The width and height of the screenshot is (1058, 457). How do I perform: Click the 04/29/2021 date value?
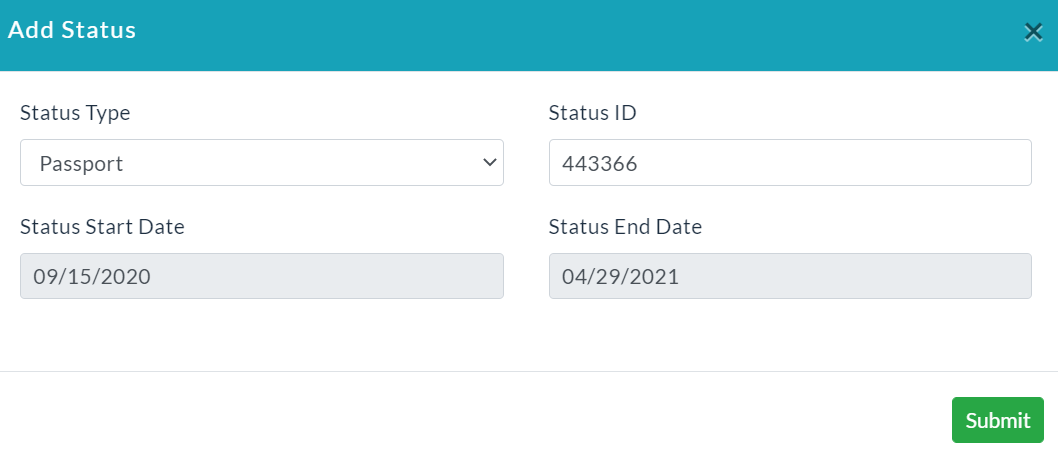(x=621, y=277)
